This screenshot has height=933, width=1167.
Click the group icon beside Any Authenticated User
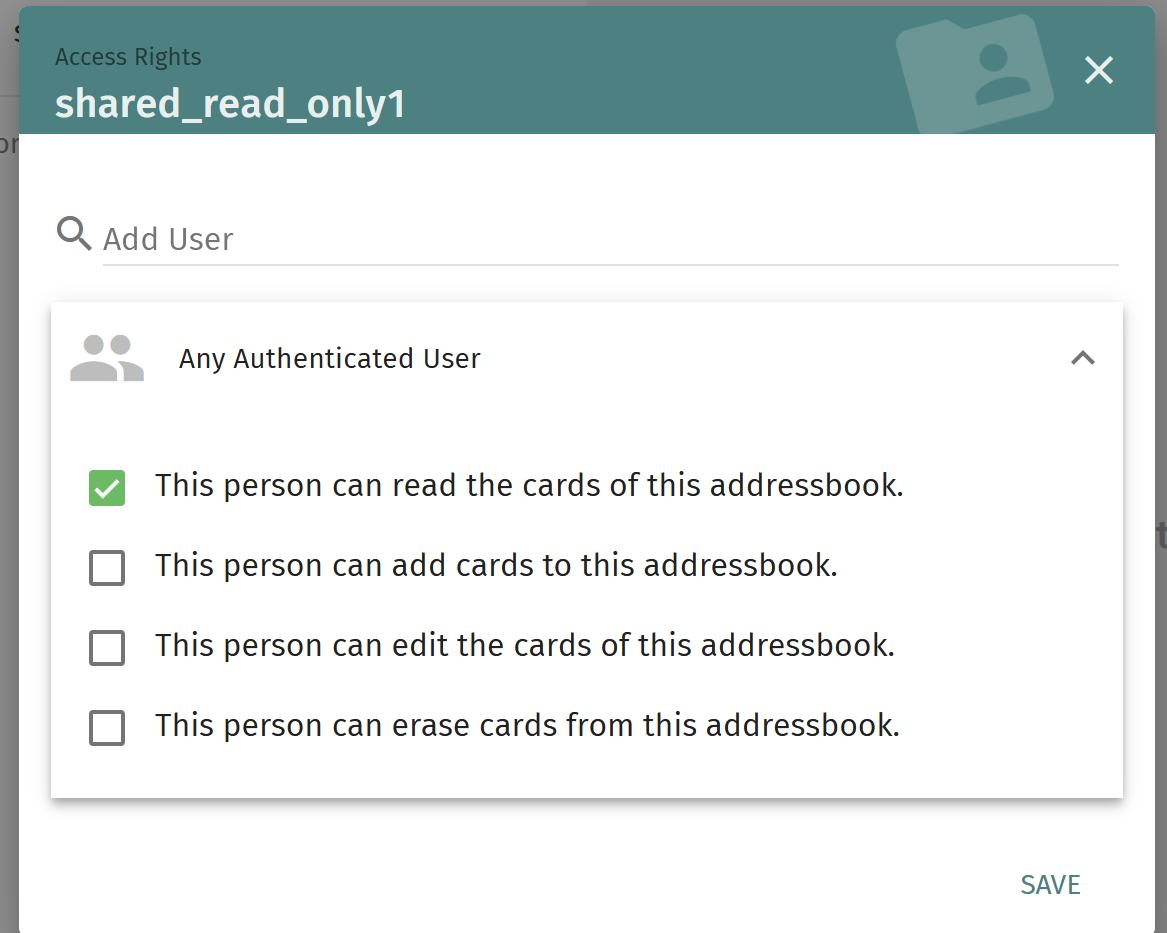[107, 358]
